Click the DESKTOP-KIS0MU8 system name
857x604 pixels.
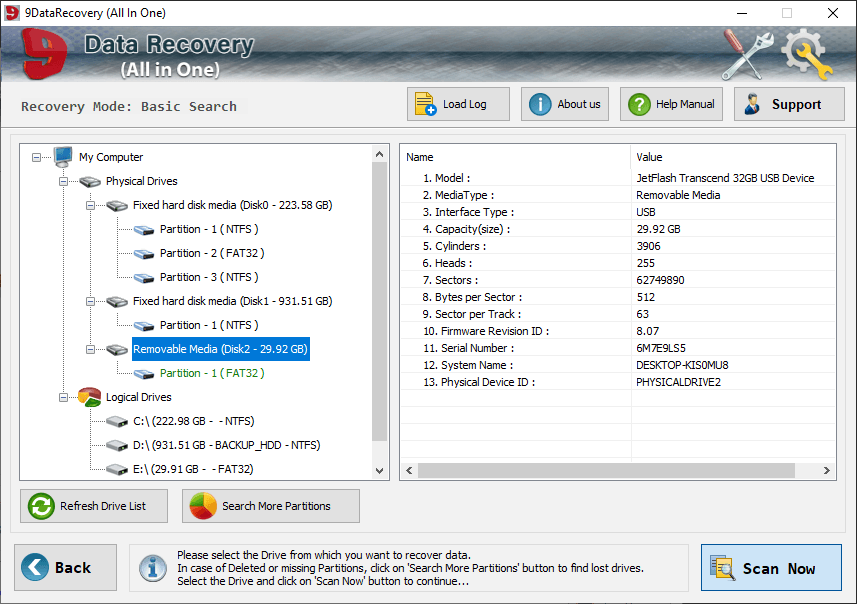coord(682,365)
